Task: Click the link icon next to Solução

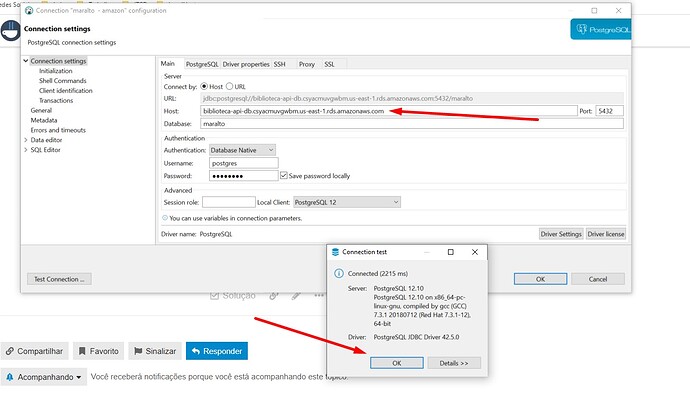Action: [x=274, y=296]
